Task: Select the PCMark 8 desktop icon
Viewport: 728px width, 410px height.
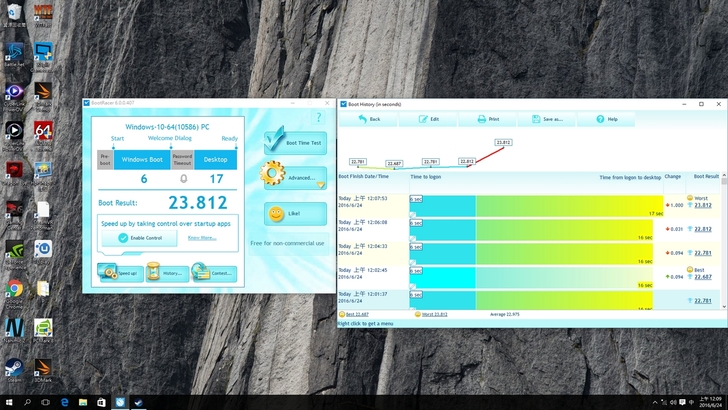Action: click(43, 331)
